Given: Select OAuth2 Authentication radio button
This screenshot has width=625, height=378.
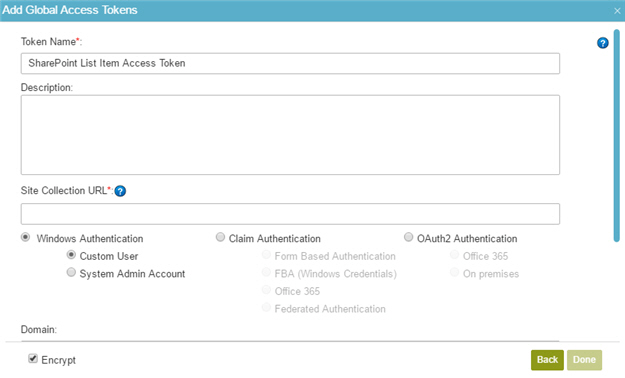Looking at the screenshot, I should (408, 237).
